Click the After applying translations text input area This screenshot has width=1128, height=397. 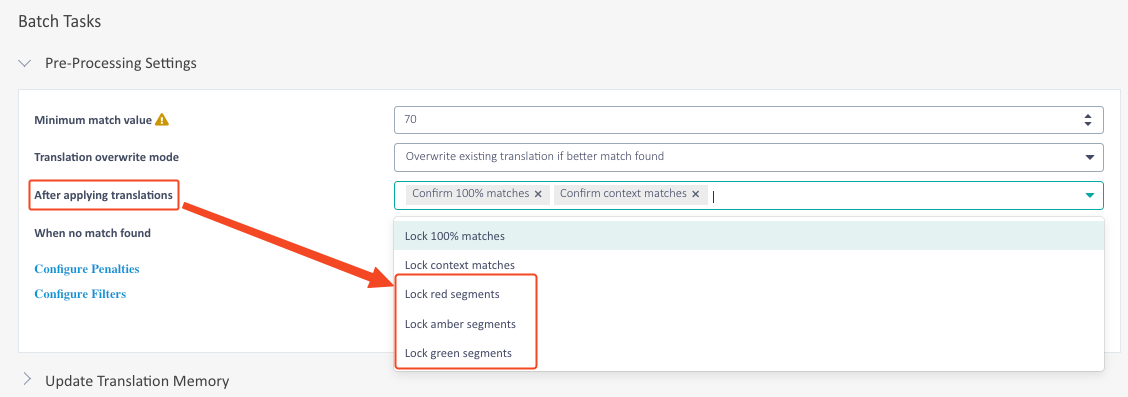[x=892, y=195]
